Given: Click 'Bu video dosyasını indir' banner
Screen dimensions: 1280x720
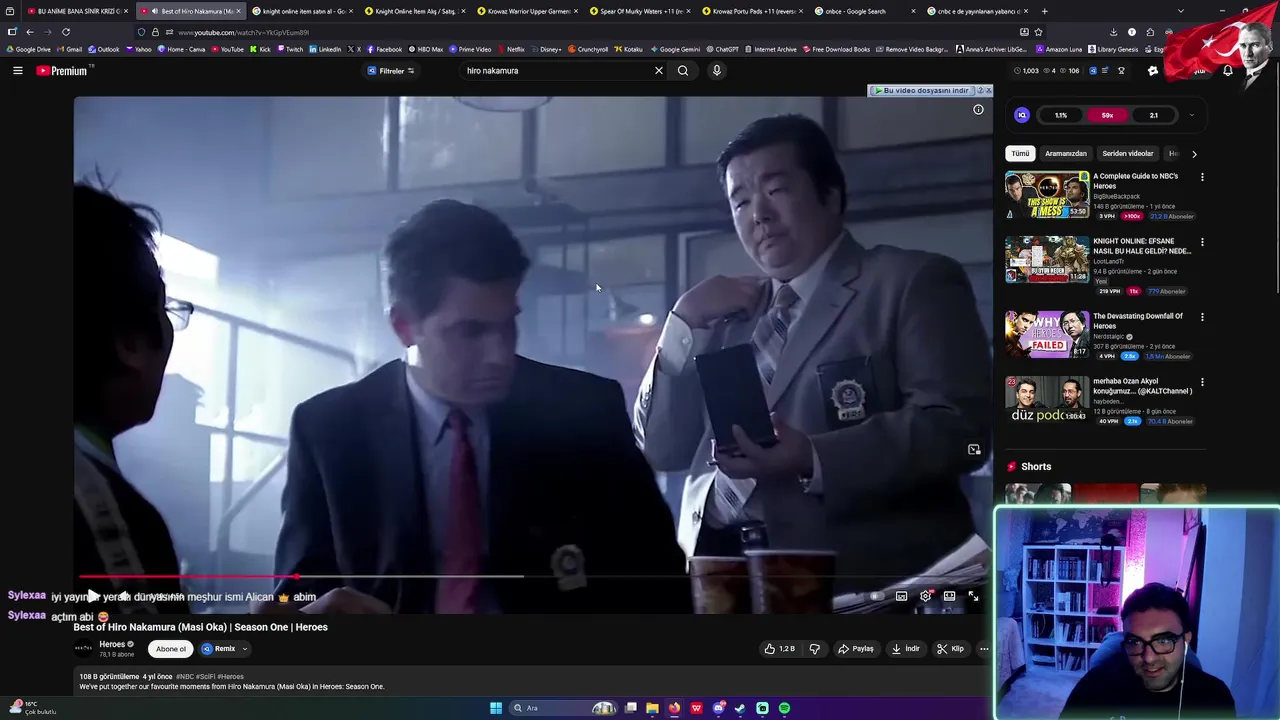Looking at the screenshot, I should (922, 90).
